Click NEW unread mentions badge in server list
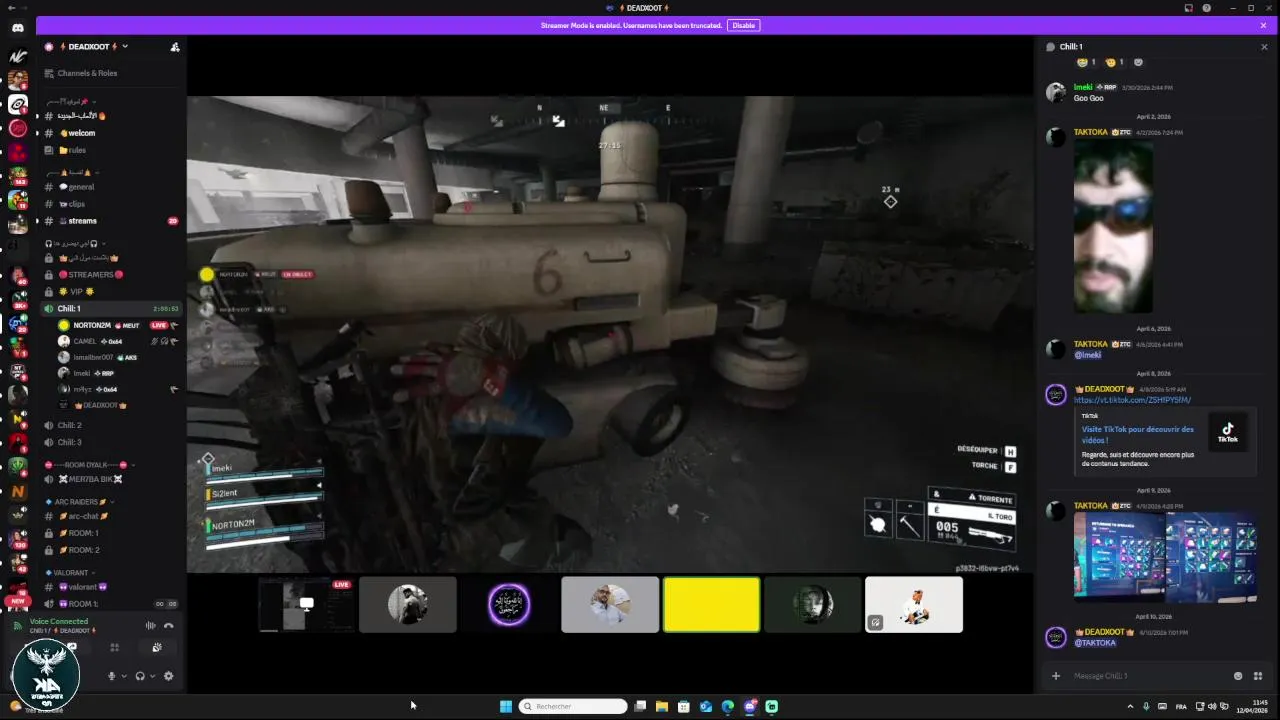Viewport: 1280px width, 720px height. coord(17,602)
